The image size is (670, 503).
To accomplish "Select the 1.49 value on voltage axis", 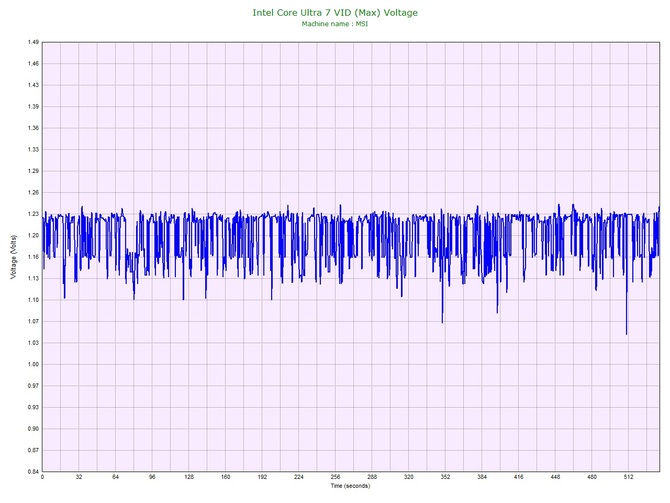I will tap(33, 42).
